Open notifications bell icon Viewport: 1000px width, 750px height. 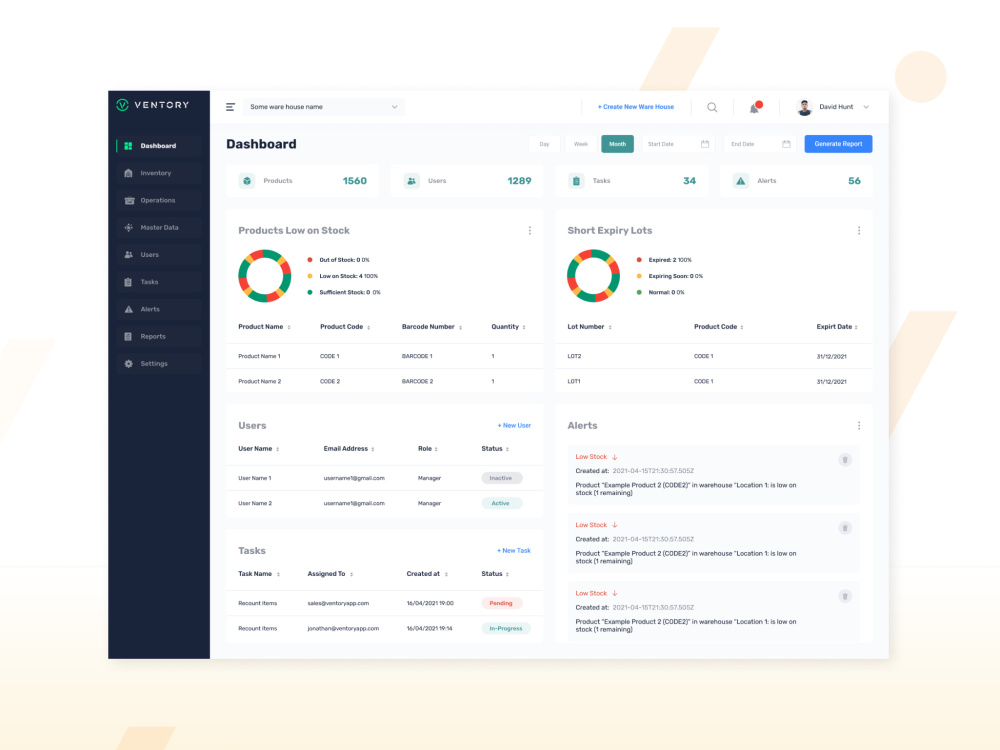coord(755,107)
